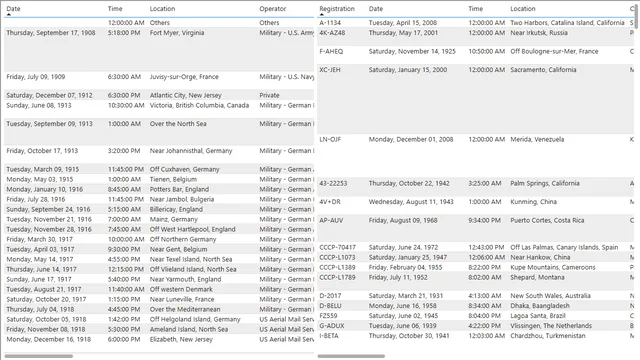Viewport: 640px width, 360px height.
Task: Select 'Off western Denmark' cell
Action: (x=181, y=289)
